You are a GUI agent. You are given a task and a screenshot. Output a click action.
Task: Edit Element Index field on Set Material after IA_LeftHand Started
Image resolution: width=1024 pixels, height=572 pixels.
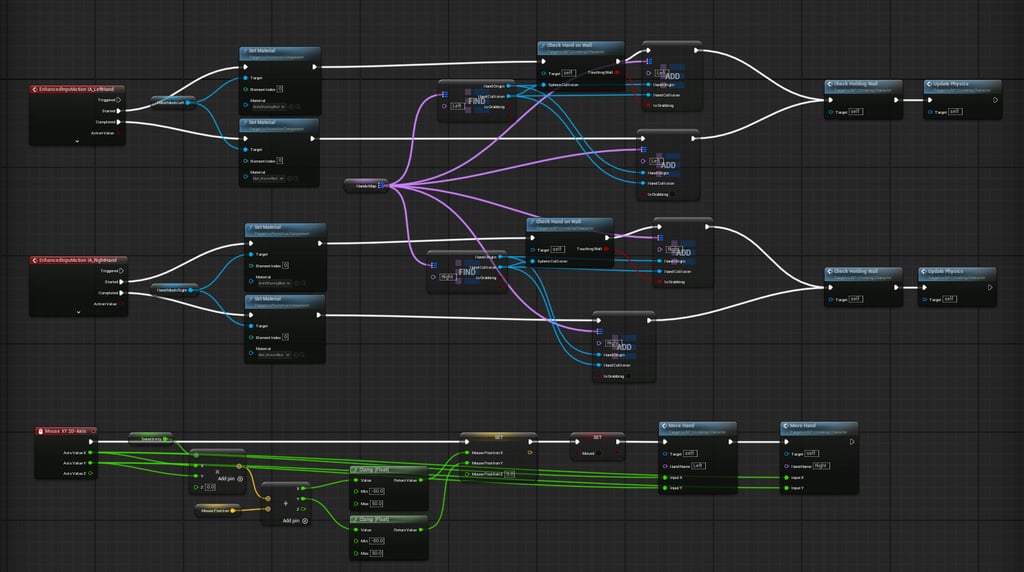coord(280,89)
